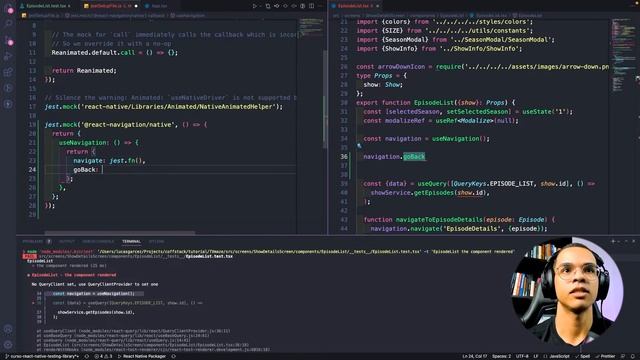Image resolution: width=640 pixels, height=360 pixels.
Task: Click the lightbulb code action on line 35
Action: (359, 145)
